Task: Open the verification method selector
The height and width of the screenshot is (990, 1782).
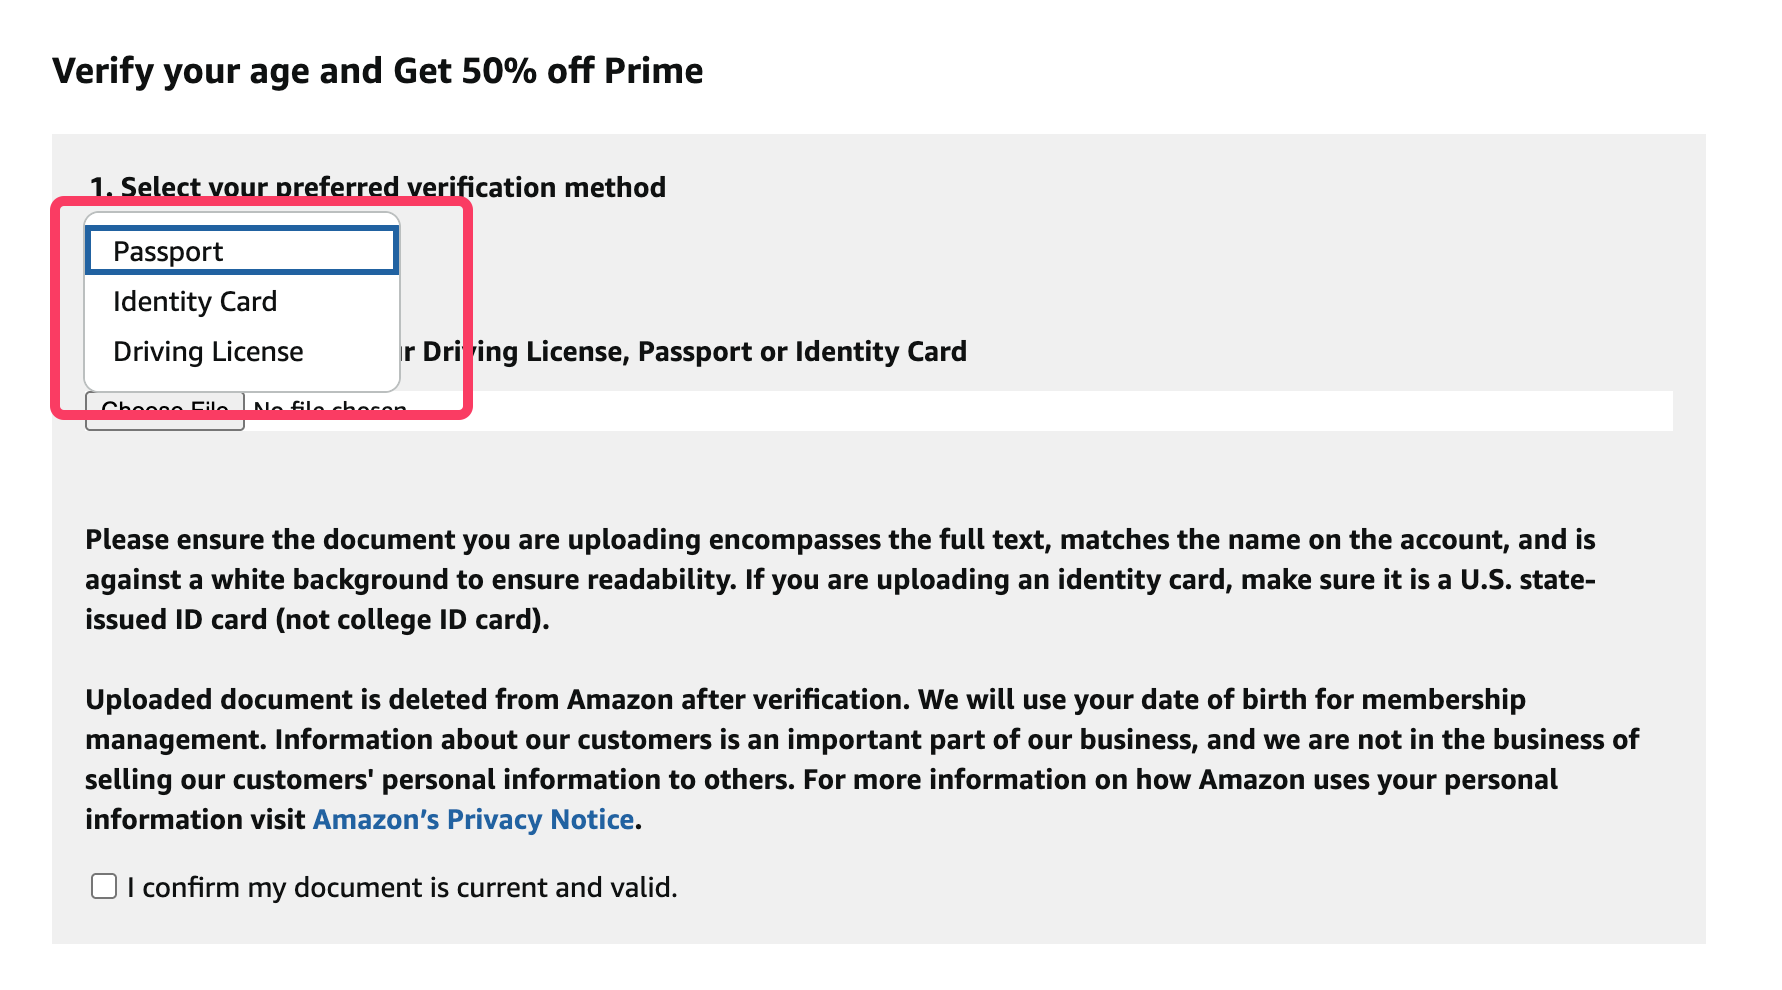Action: point(240,251)
